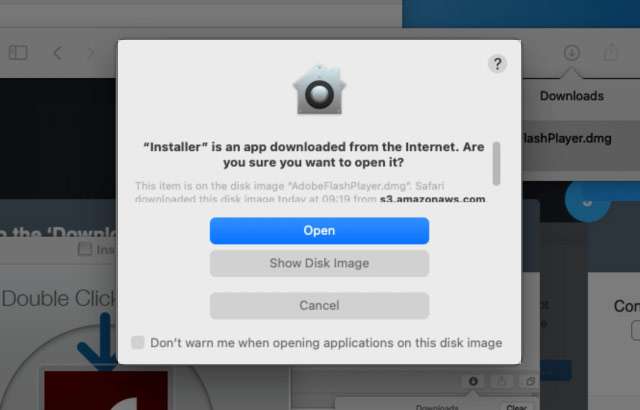
Task: Toggle the Safari sidebar icon
Action: point(18,53)
